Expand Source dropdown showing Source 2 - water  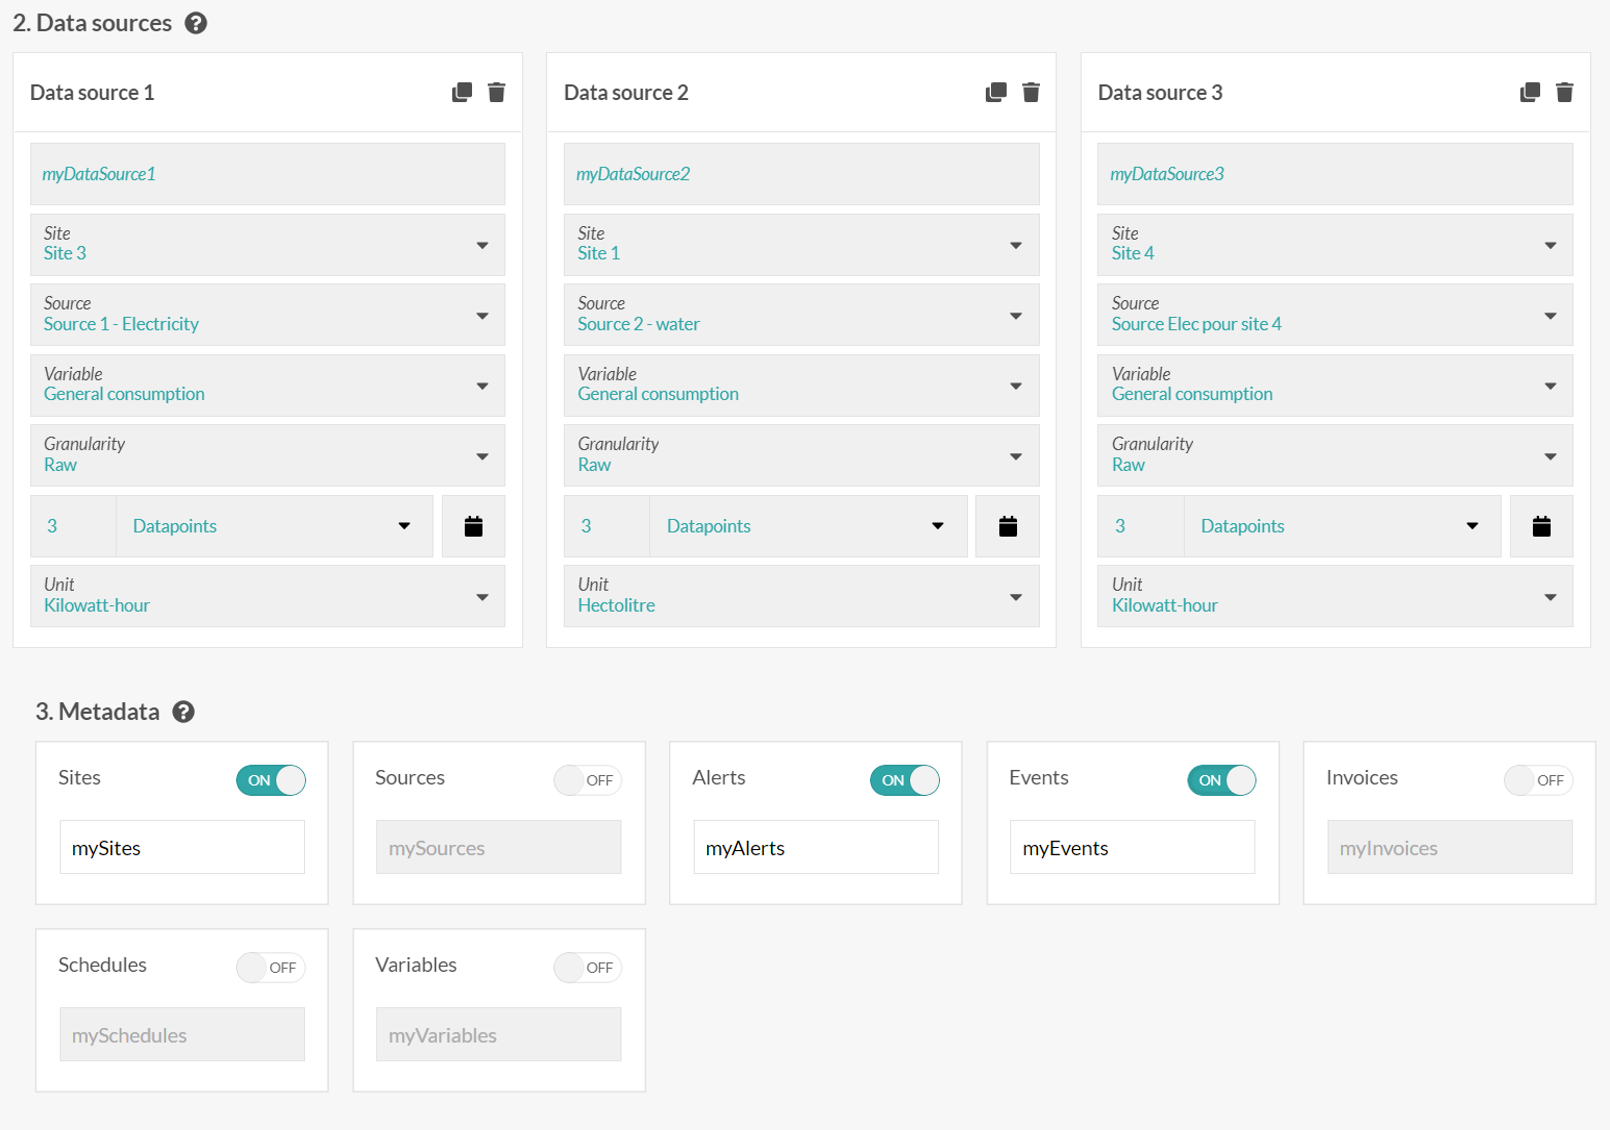(x=801, y=315)
